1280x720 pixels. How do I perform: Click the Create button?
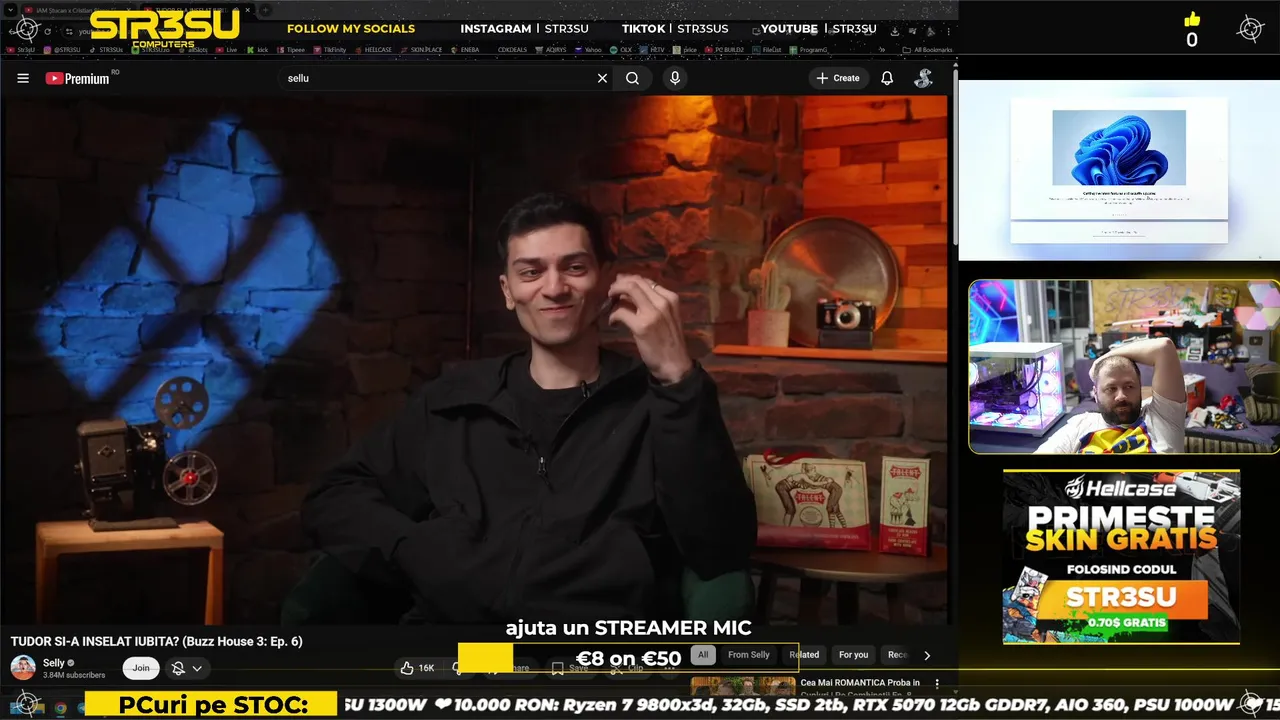tap(838, 78)
